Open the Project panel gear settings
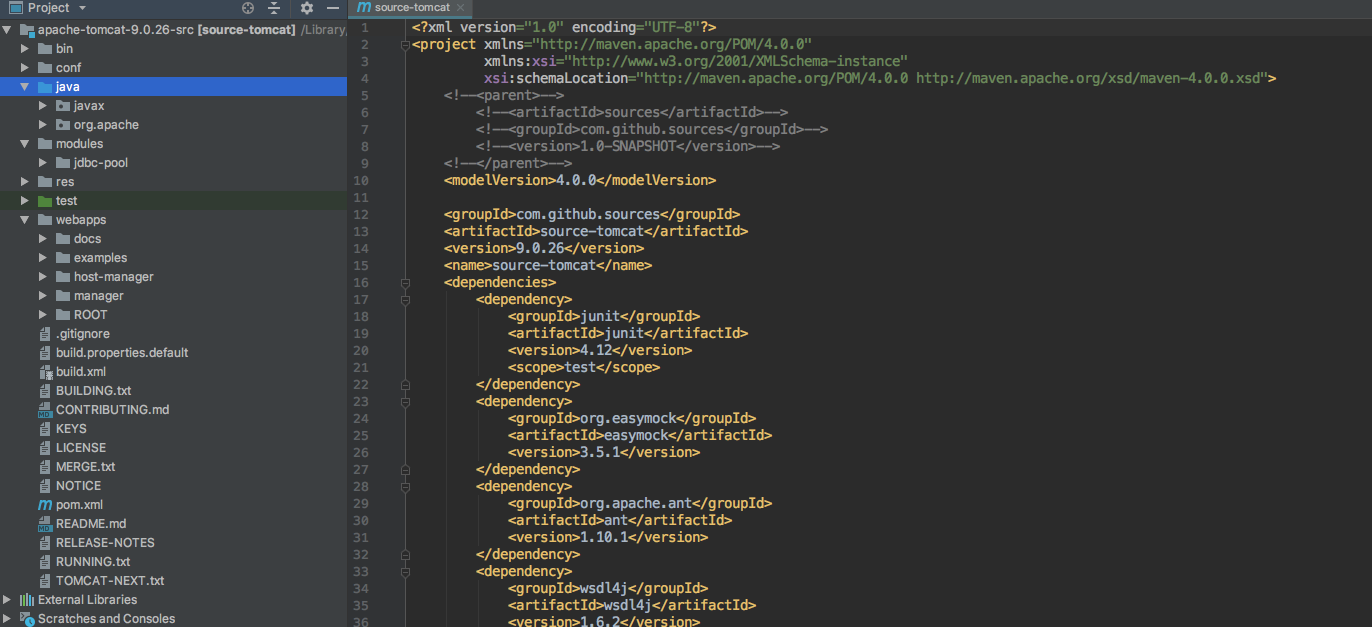 tap(307, 8)
